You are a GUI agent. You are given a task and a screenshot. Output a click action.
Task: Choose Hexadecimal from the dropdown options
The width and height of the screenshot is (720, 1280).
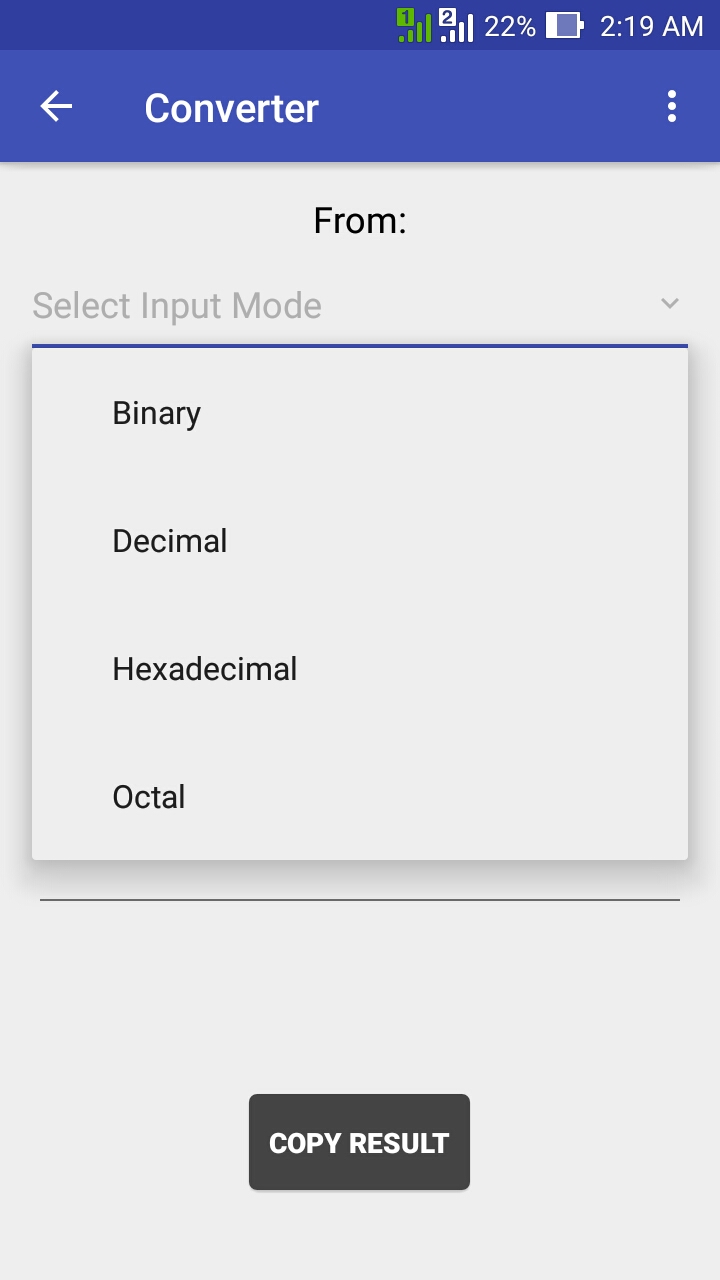click(x=204, y=668)
